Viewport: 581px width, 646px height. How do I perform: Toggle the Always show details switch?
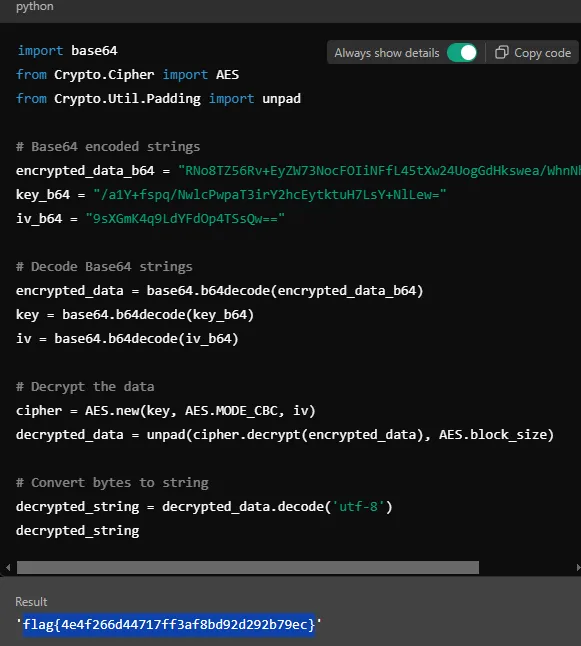click(462, 53)
